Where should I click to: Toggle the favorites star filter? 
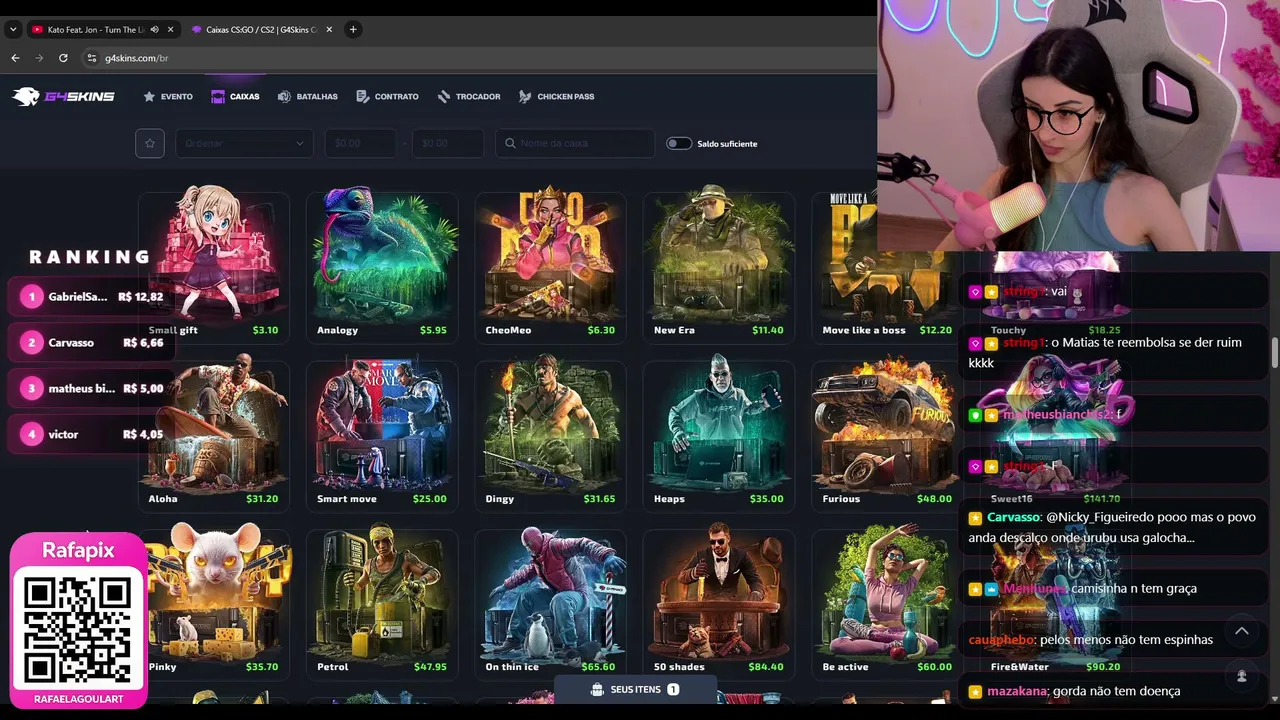[x=150, y=143]
